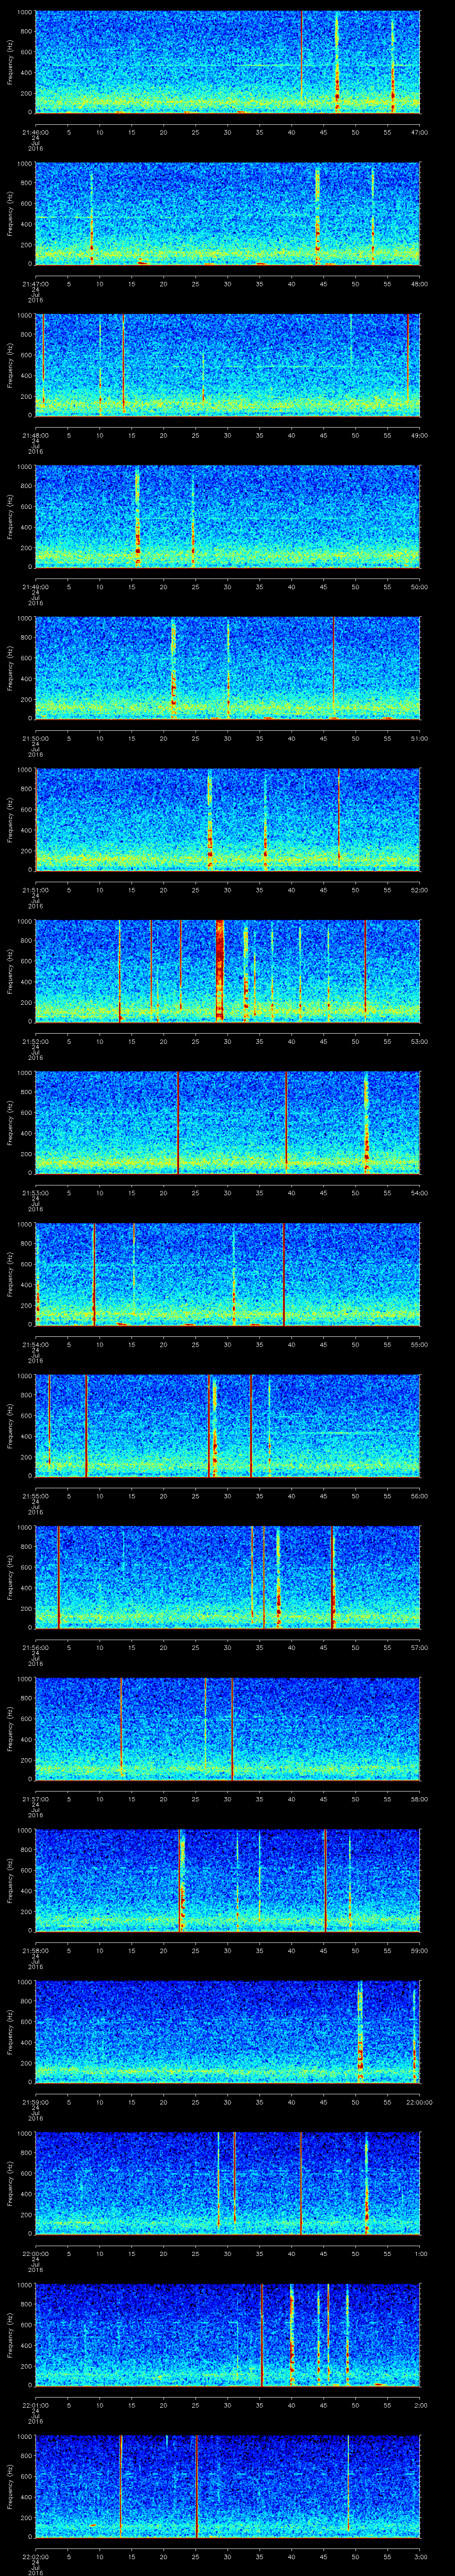Click the '57:00' end time label

click(x=419, y=1647)
